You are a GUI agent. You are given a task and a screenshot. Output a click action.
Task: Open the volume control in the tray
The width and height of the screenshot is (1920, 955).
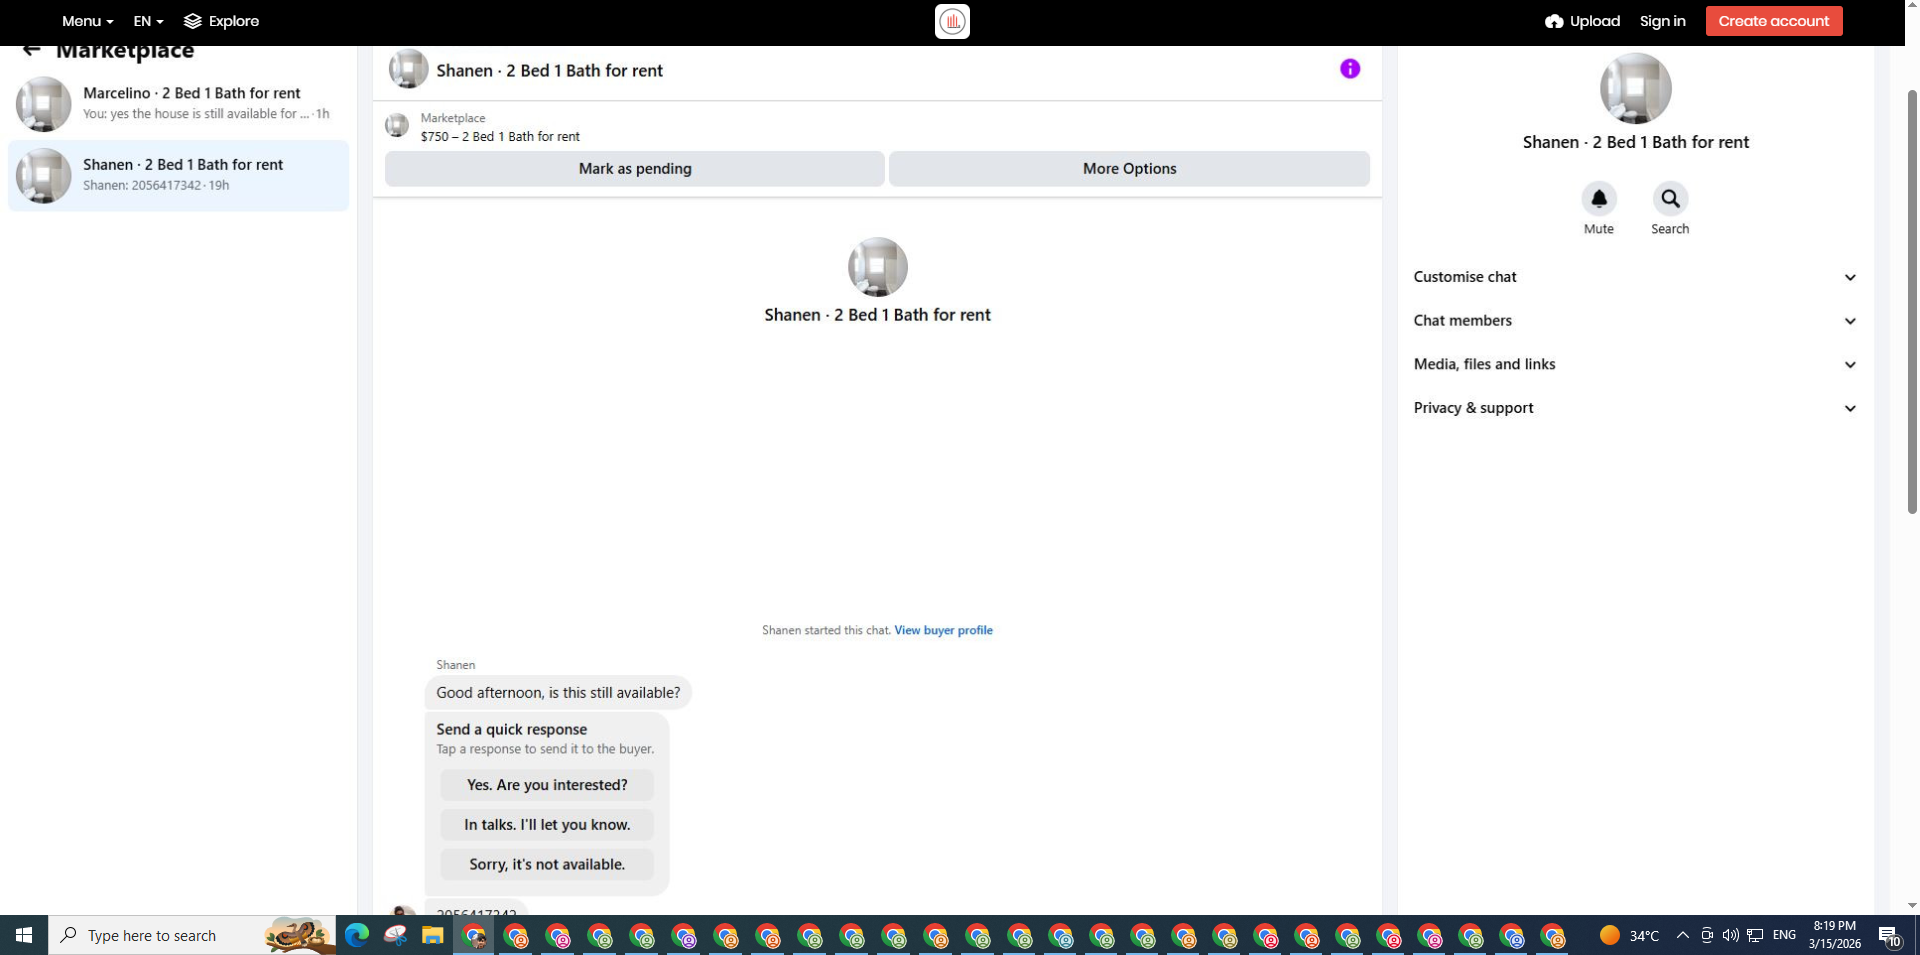1730,936
